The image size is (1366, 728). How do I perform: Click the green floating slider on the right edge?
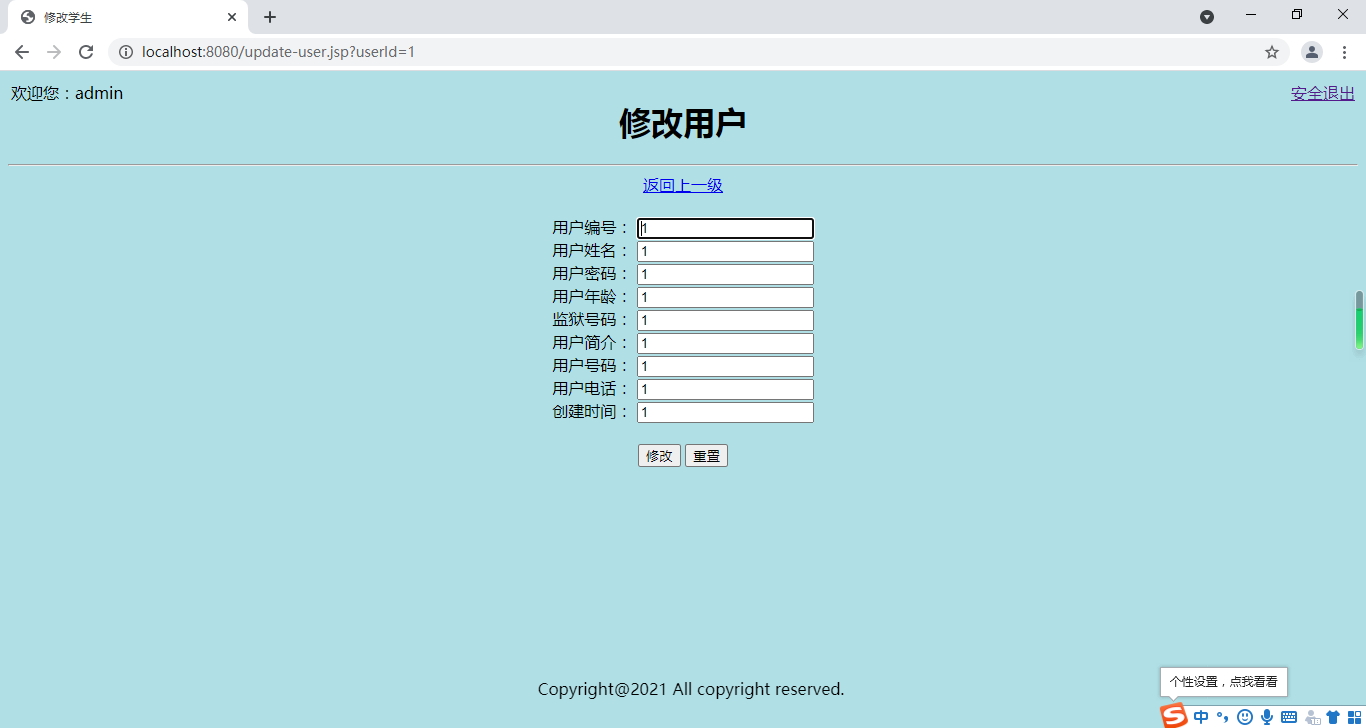[1359, 320]
